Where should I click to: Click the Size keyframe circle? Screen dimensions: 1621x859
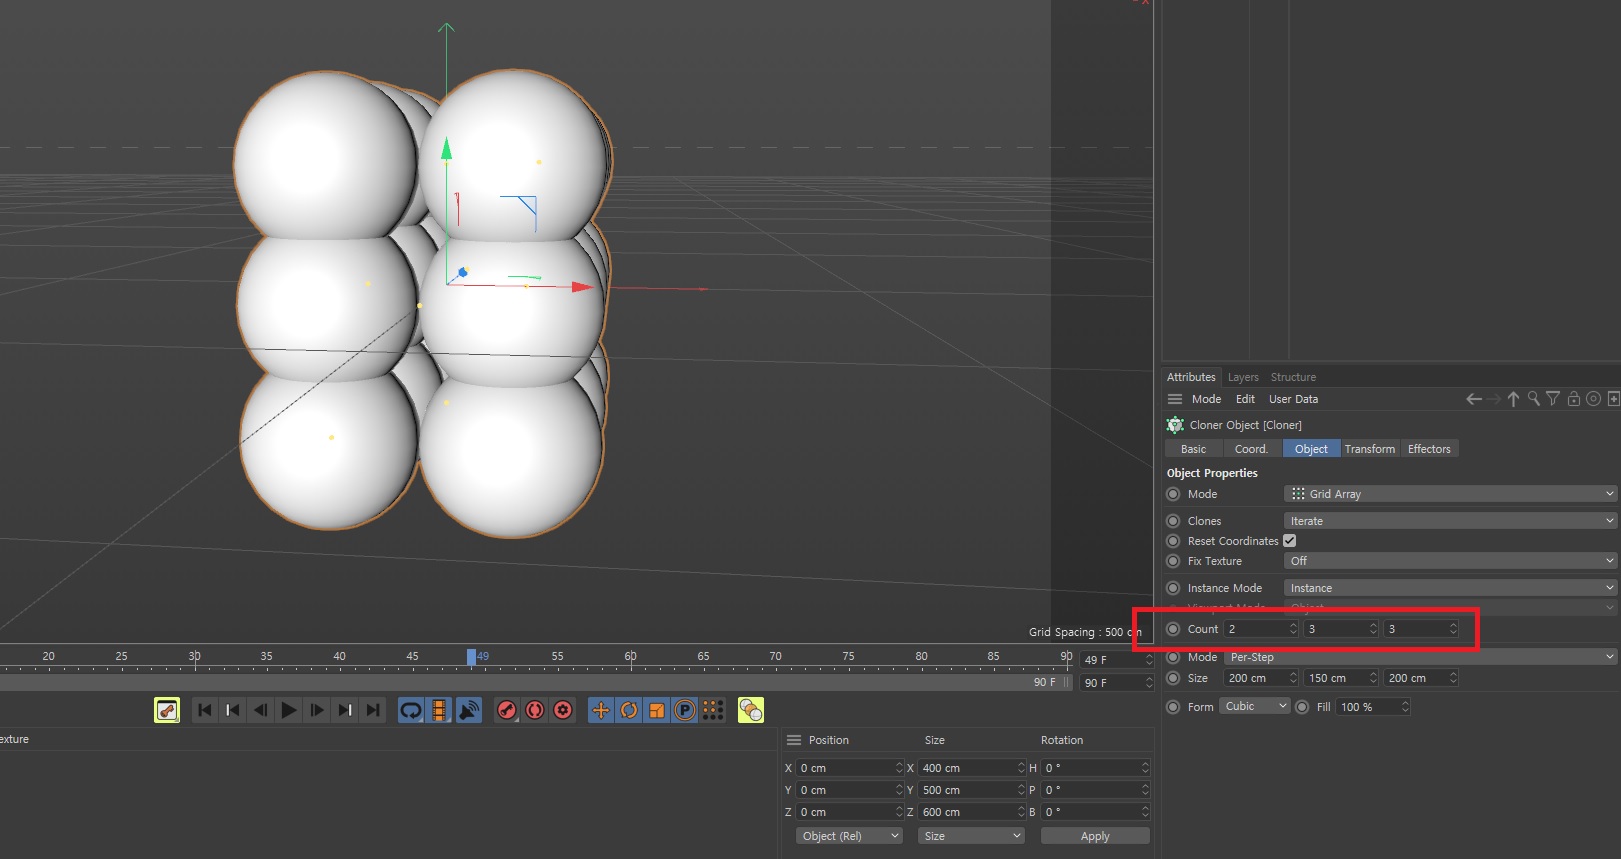[x=1174, y=678]
